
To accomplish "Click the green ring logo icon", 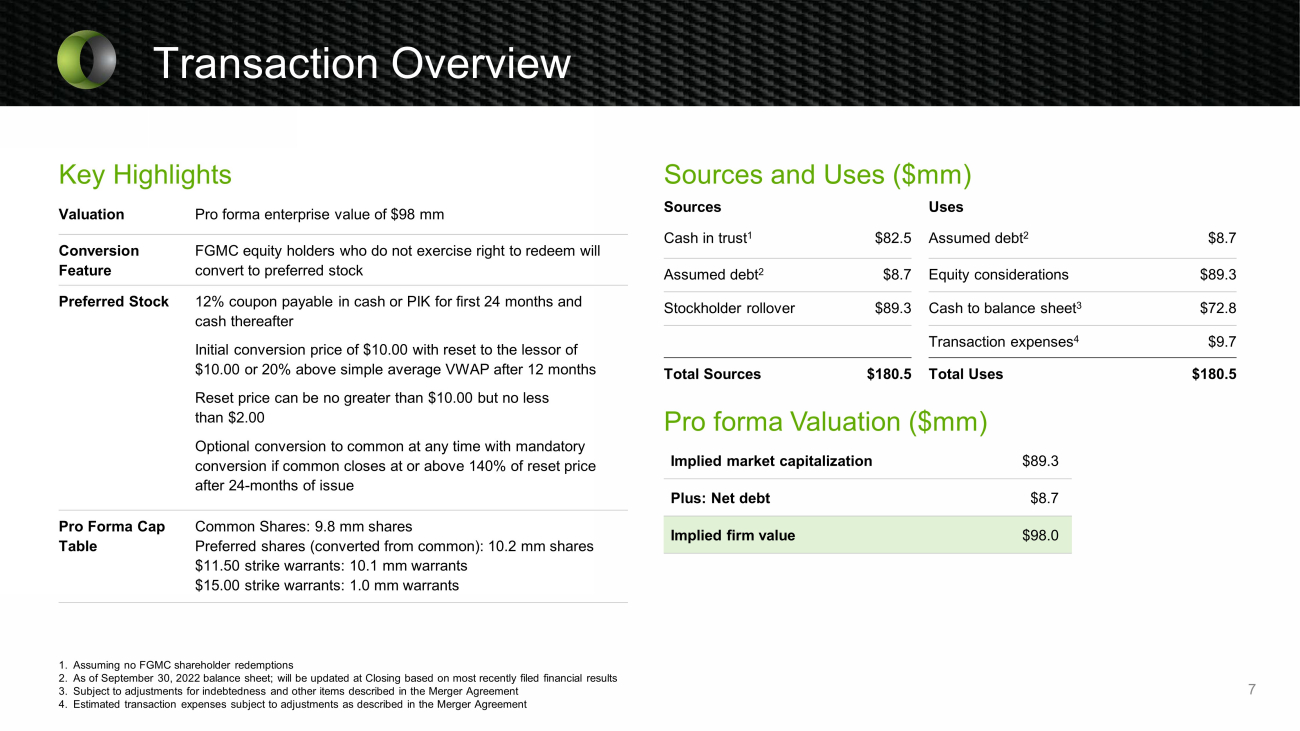I will tap(87, 59).
